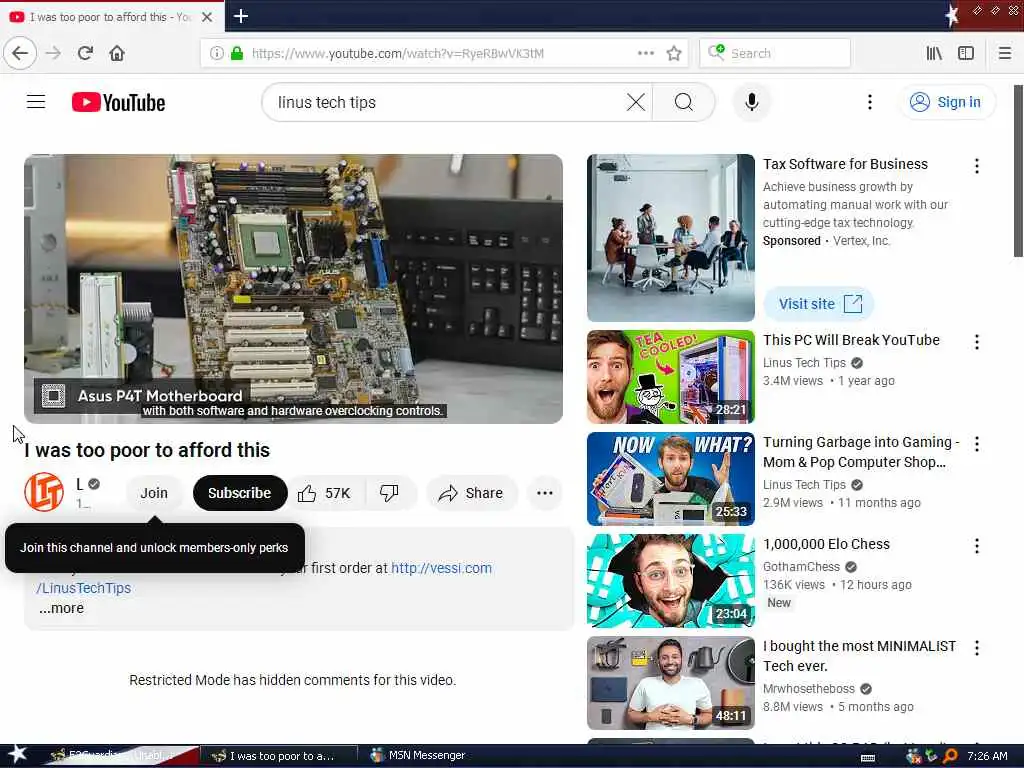
Task: Open options for Tax Software for Business ad
Action: 977,166
